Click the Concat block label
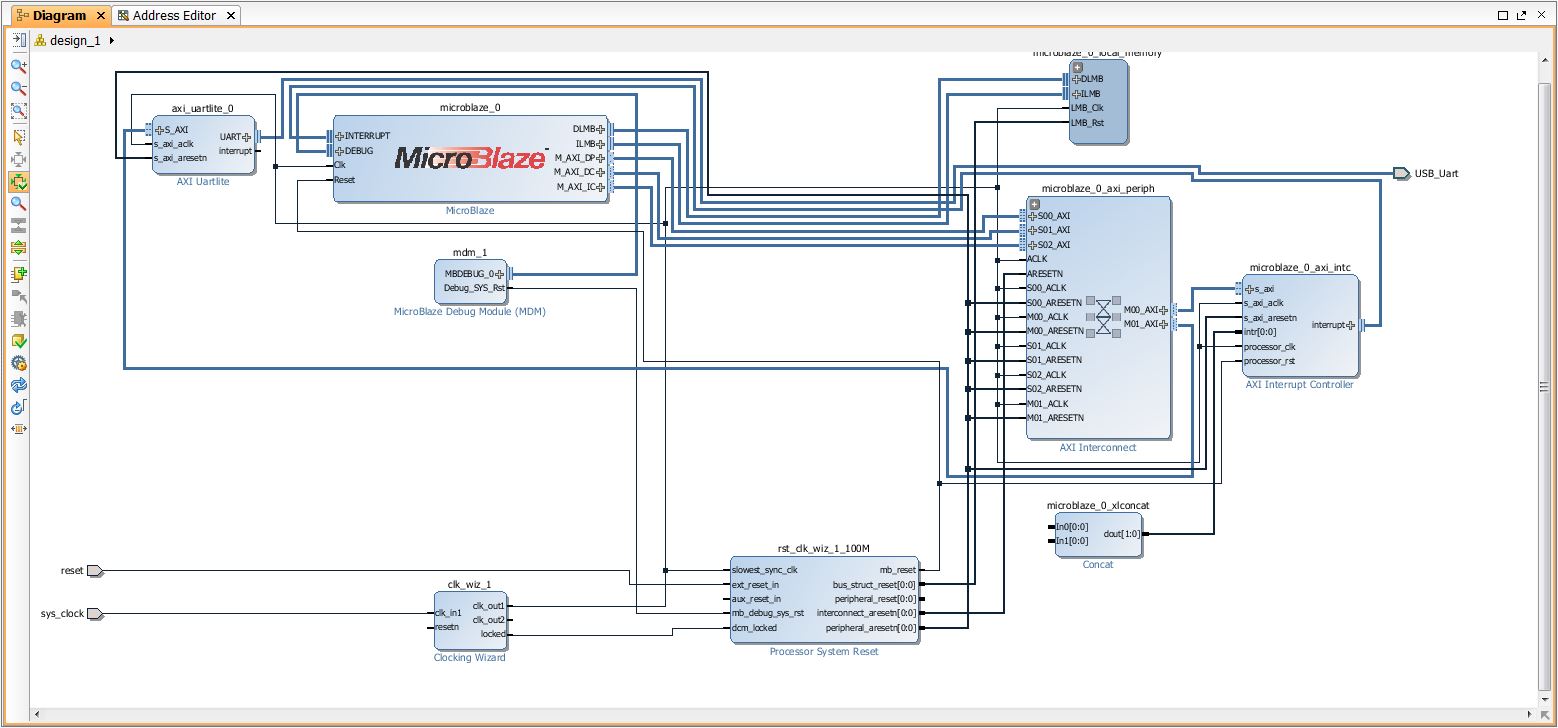The width and height of the screenshot is (1558, 728). click(x=1097, y=565)
